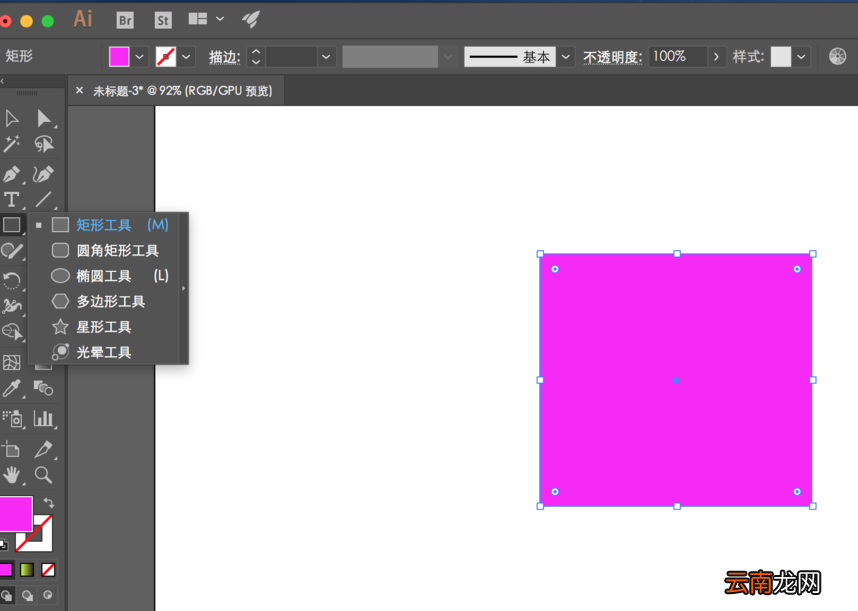
Task: Select the Rotate tool
Action: (x=11, y=281)
